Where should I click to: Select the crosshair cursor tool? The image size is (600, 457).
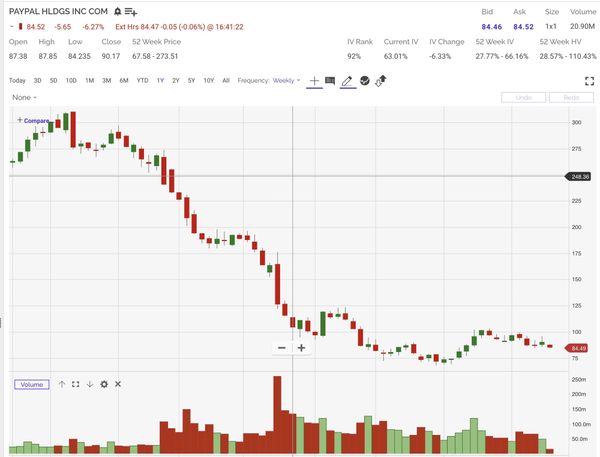pyautogui.click(x=314, y=80)
